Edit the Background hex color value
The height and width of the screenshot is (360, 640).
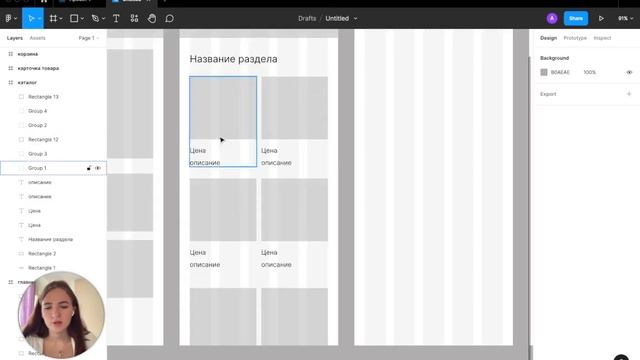pos(560,72)
